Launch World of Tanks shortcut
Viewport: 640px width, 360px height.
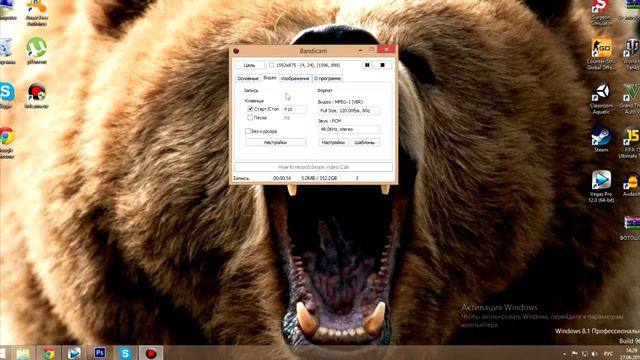click(632, 53)
